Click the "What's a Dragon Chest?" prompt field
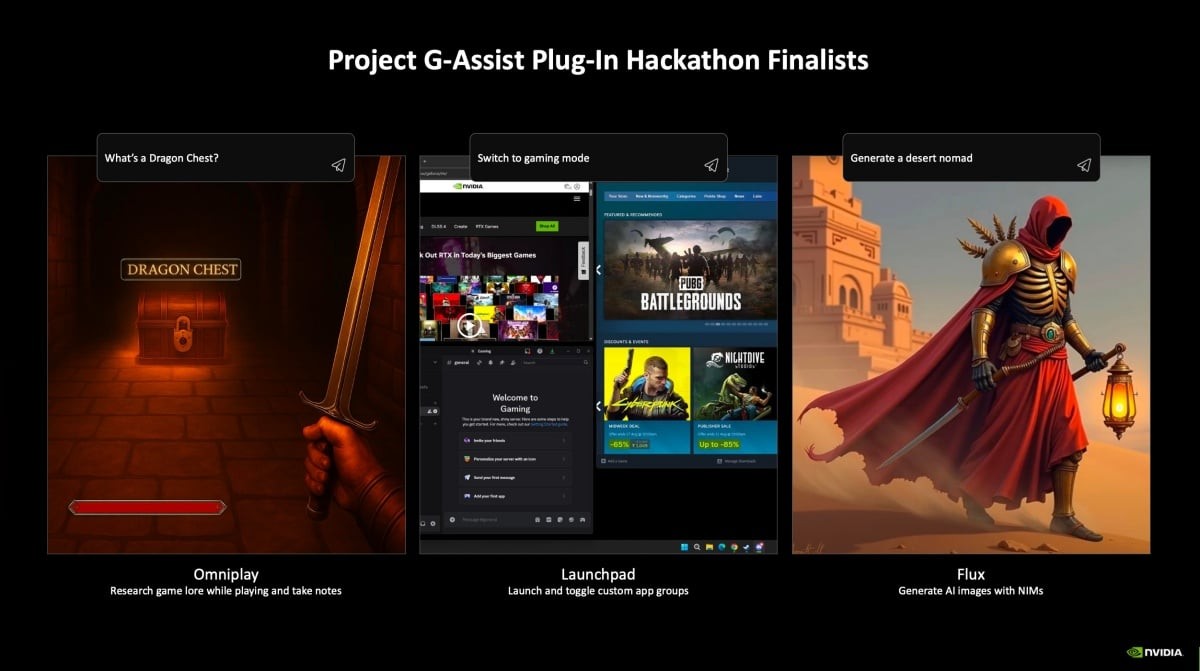The width and height of the screenshot is (1200, 671). click(226, 158)
